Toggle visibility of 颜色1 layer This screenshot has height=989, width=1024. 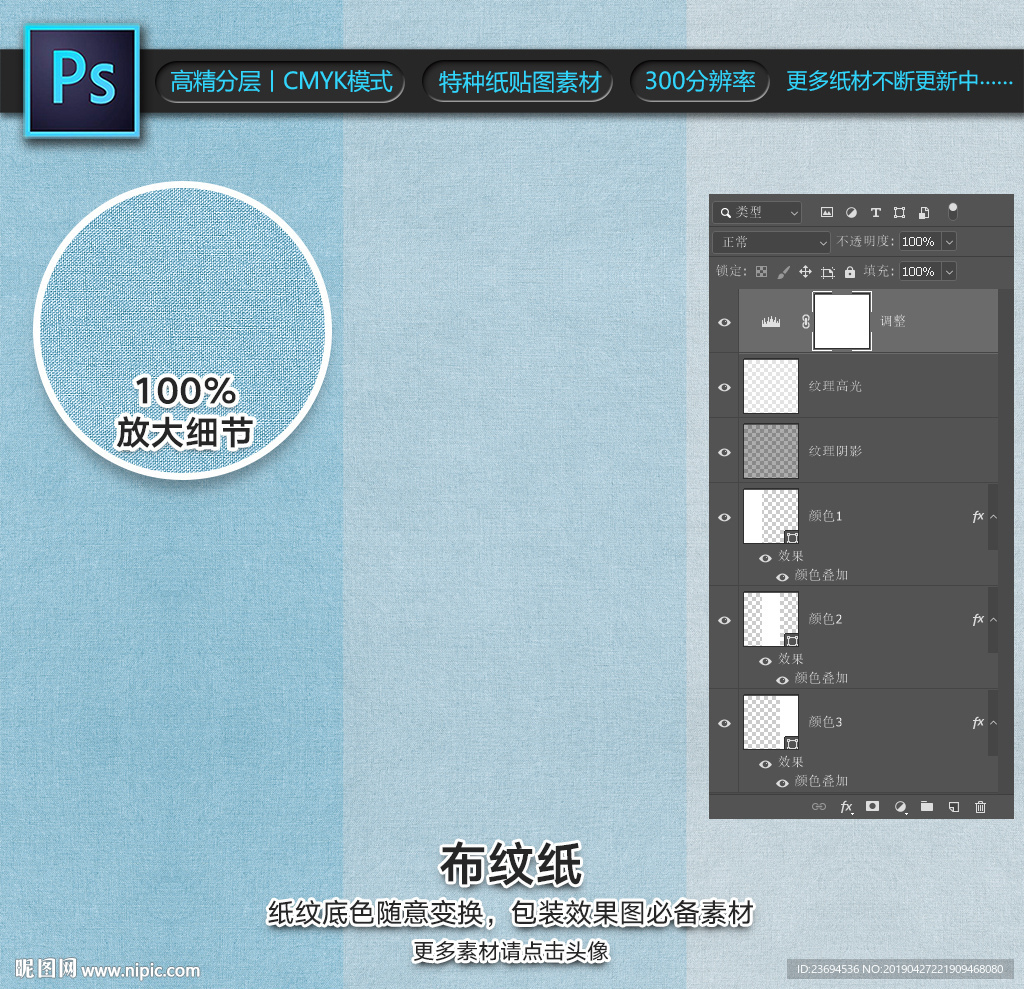click(724, 517)
